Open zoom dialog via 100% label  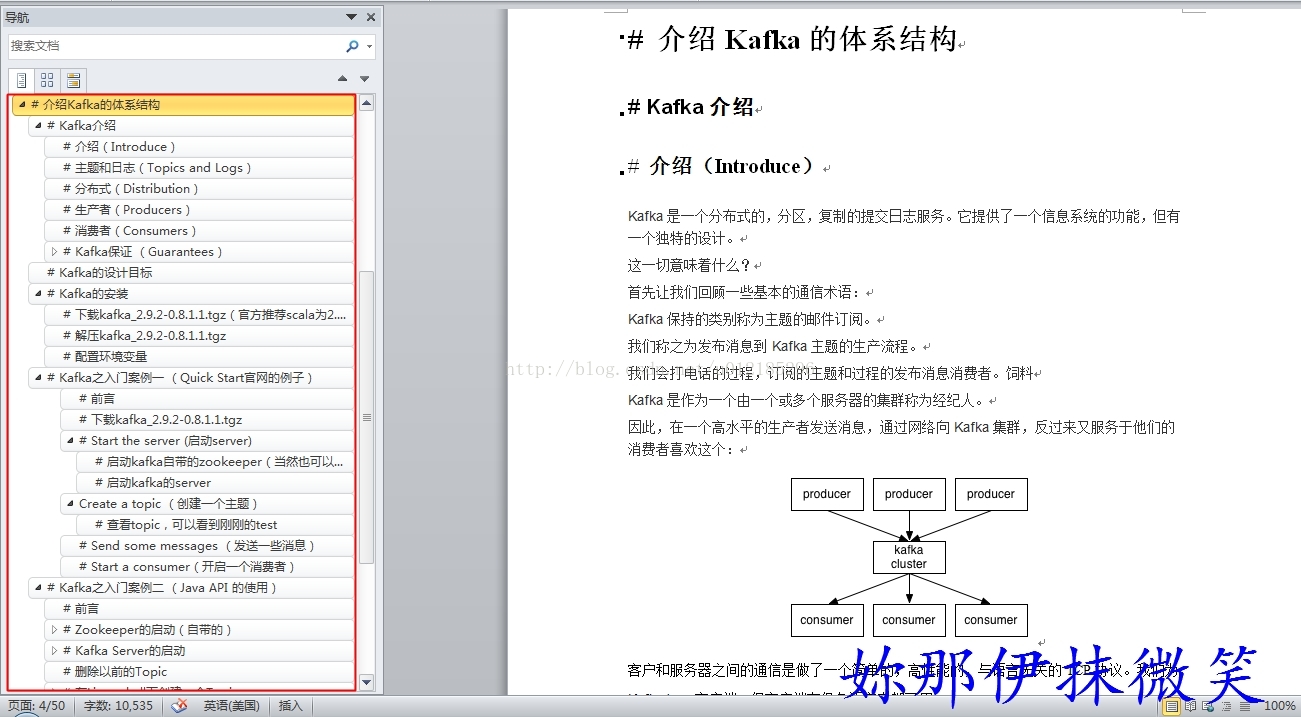point(1280,706)
